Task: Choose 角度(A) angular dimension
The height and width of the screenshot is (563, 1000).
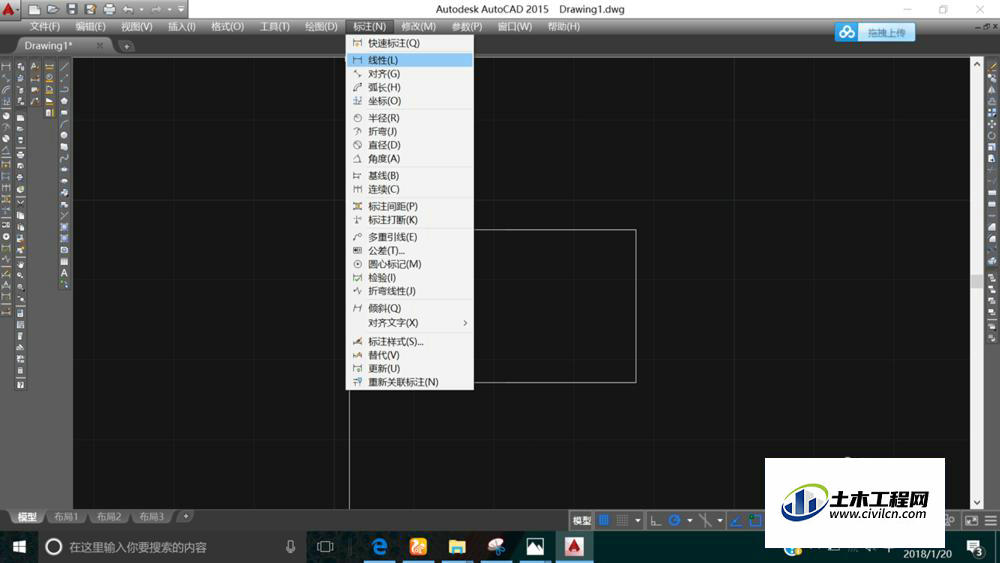Action: click(x=409, y=158)
